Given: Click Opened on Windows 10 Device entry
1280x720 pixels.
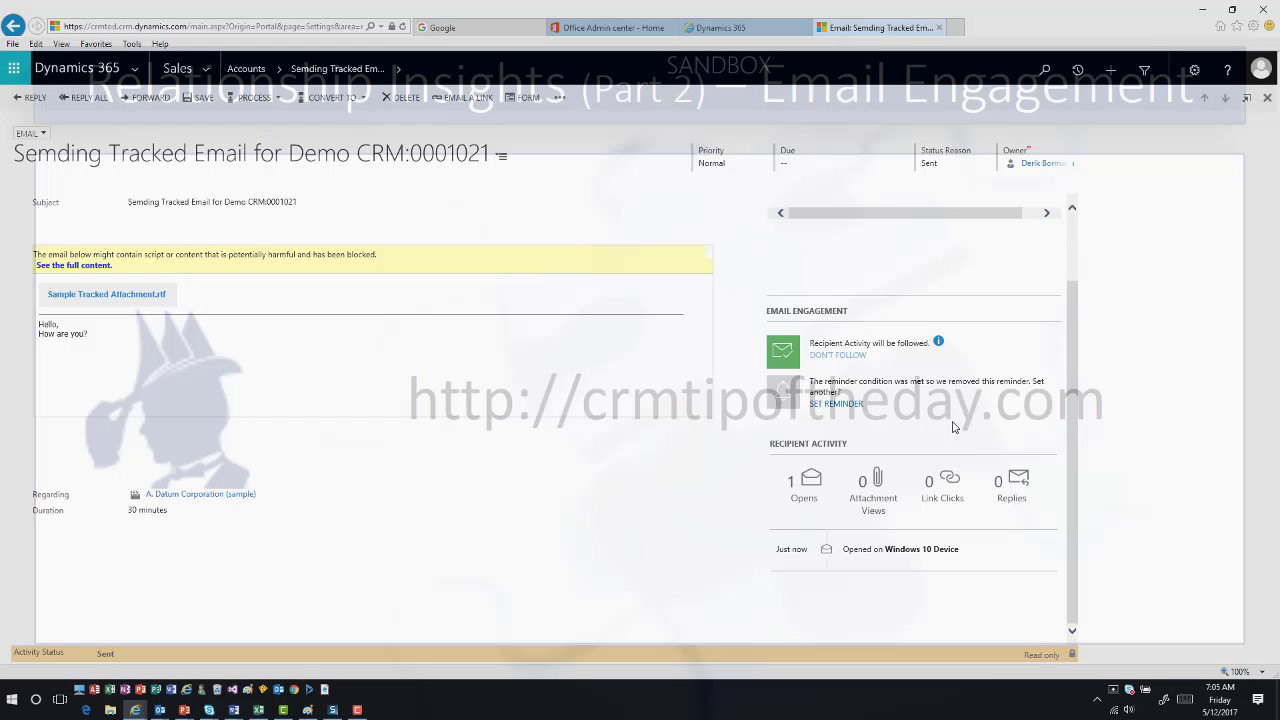Looking at the screenshot, I should click(900, 549).
